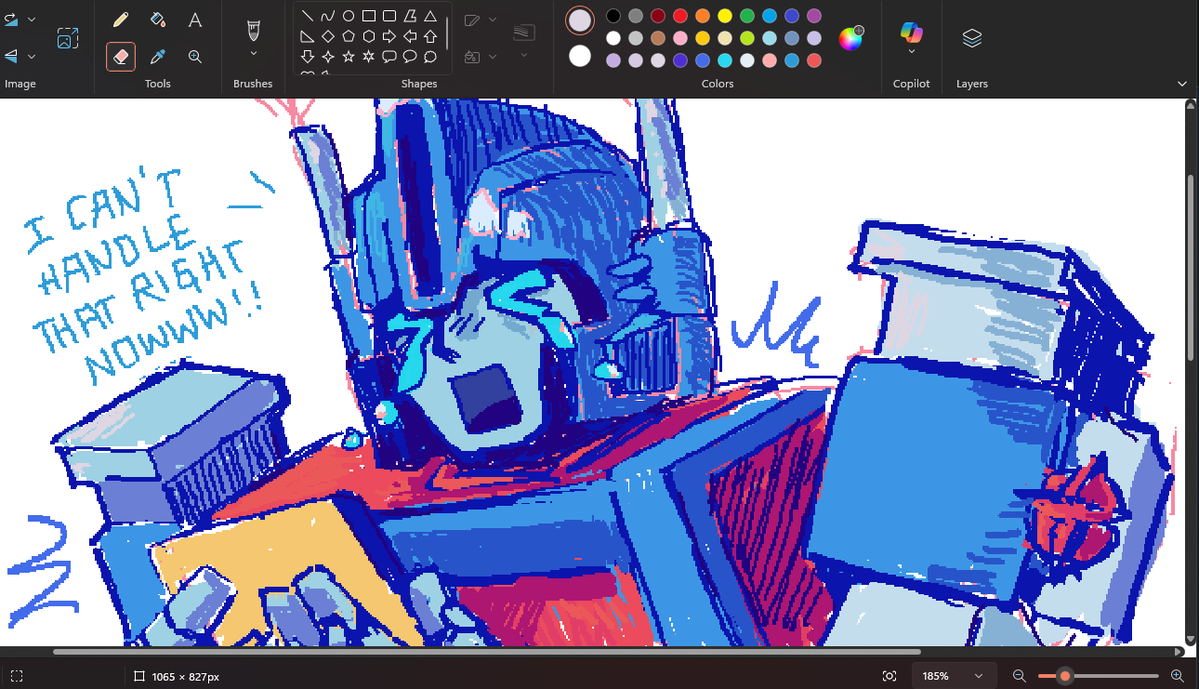Select the Five-point star shape
This screenshot has width=1199, height=689.
click(348, 57)
